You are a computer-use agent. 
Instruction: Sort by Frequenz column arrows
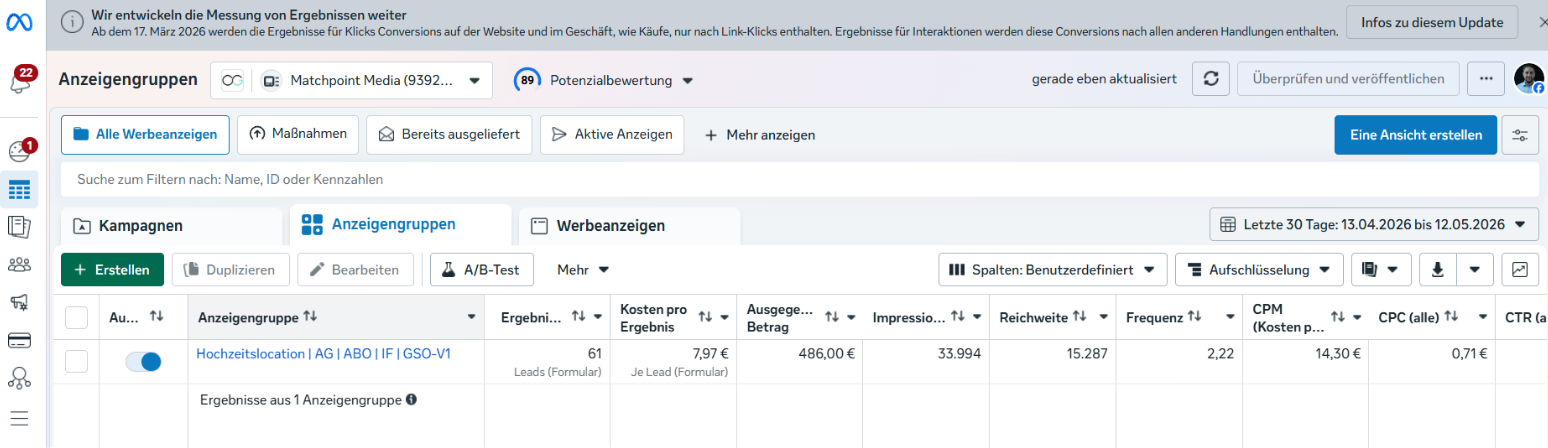pos(1194,317)
